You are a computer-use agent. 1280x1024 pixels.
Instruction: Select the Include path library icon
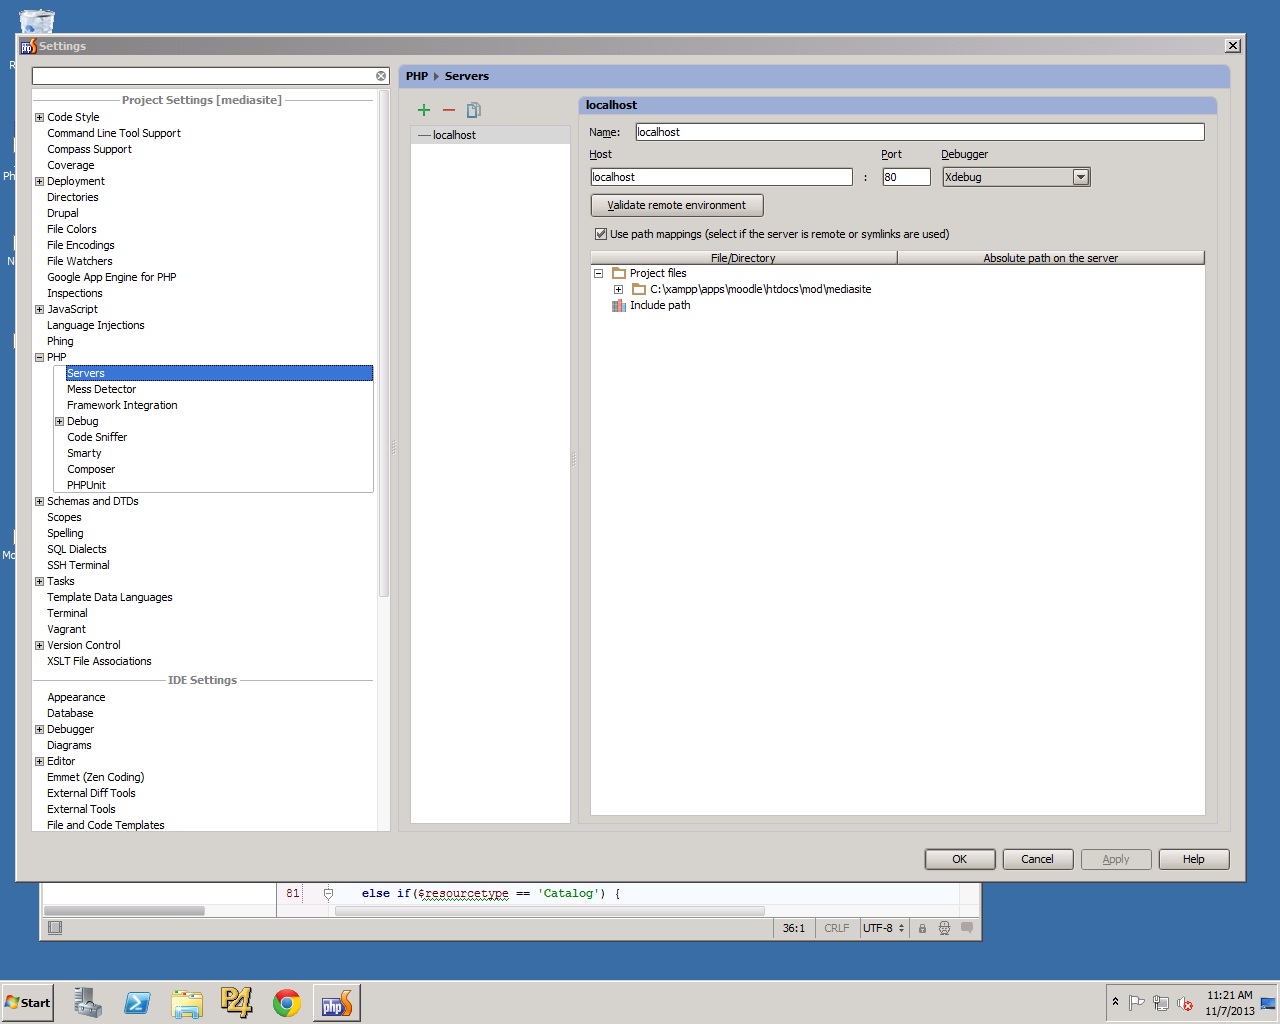tap(619, 305)
